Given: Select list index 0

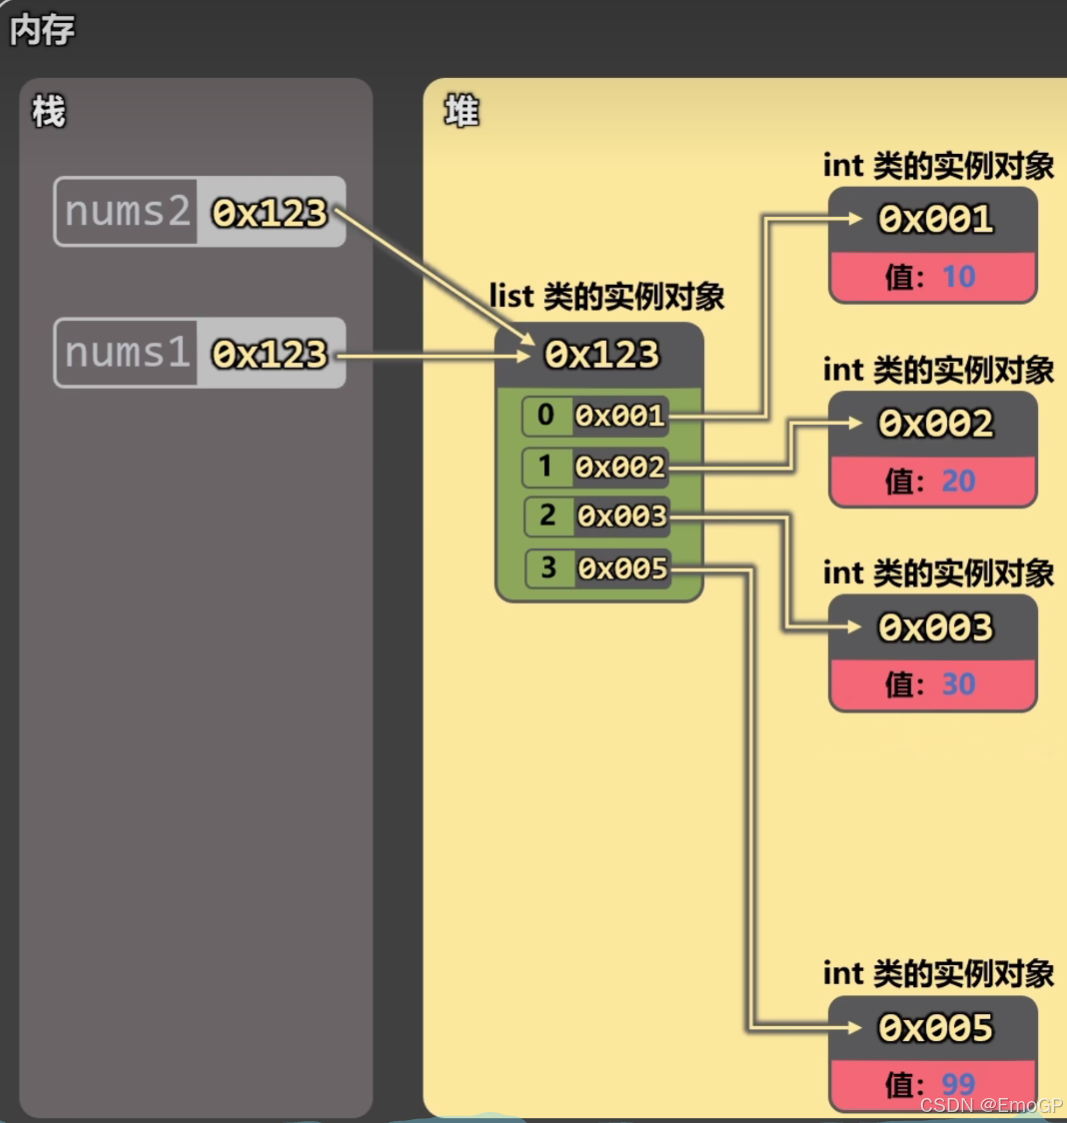Looking at the screenshot, I should pos(546,415).
